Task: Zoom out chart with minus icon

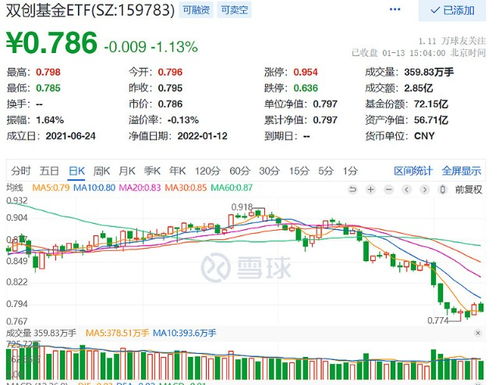Action: 388,190
